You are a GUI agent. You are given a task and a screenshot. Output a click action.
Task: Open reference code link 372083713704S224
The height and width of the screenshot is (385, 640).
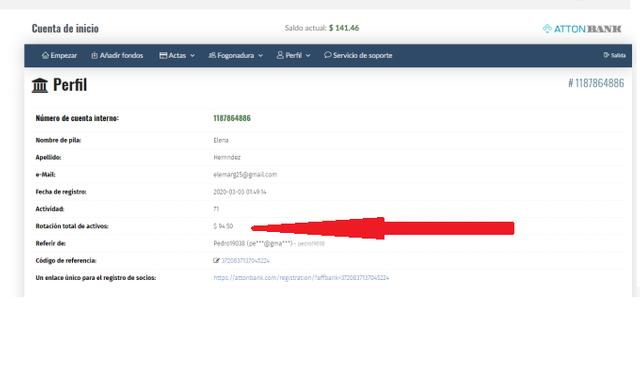click(245, 260)
